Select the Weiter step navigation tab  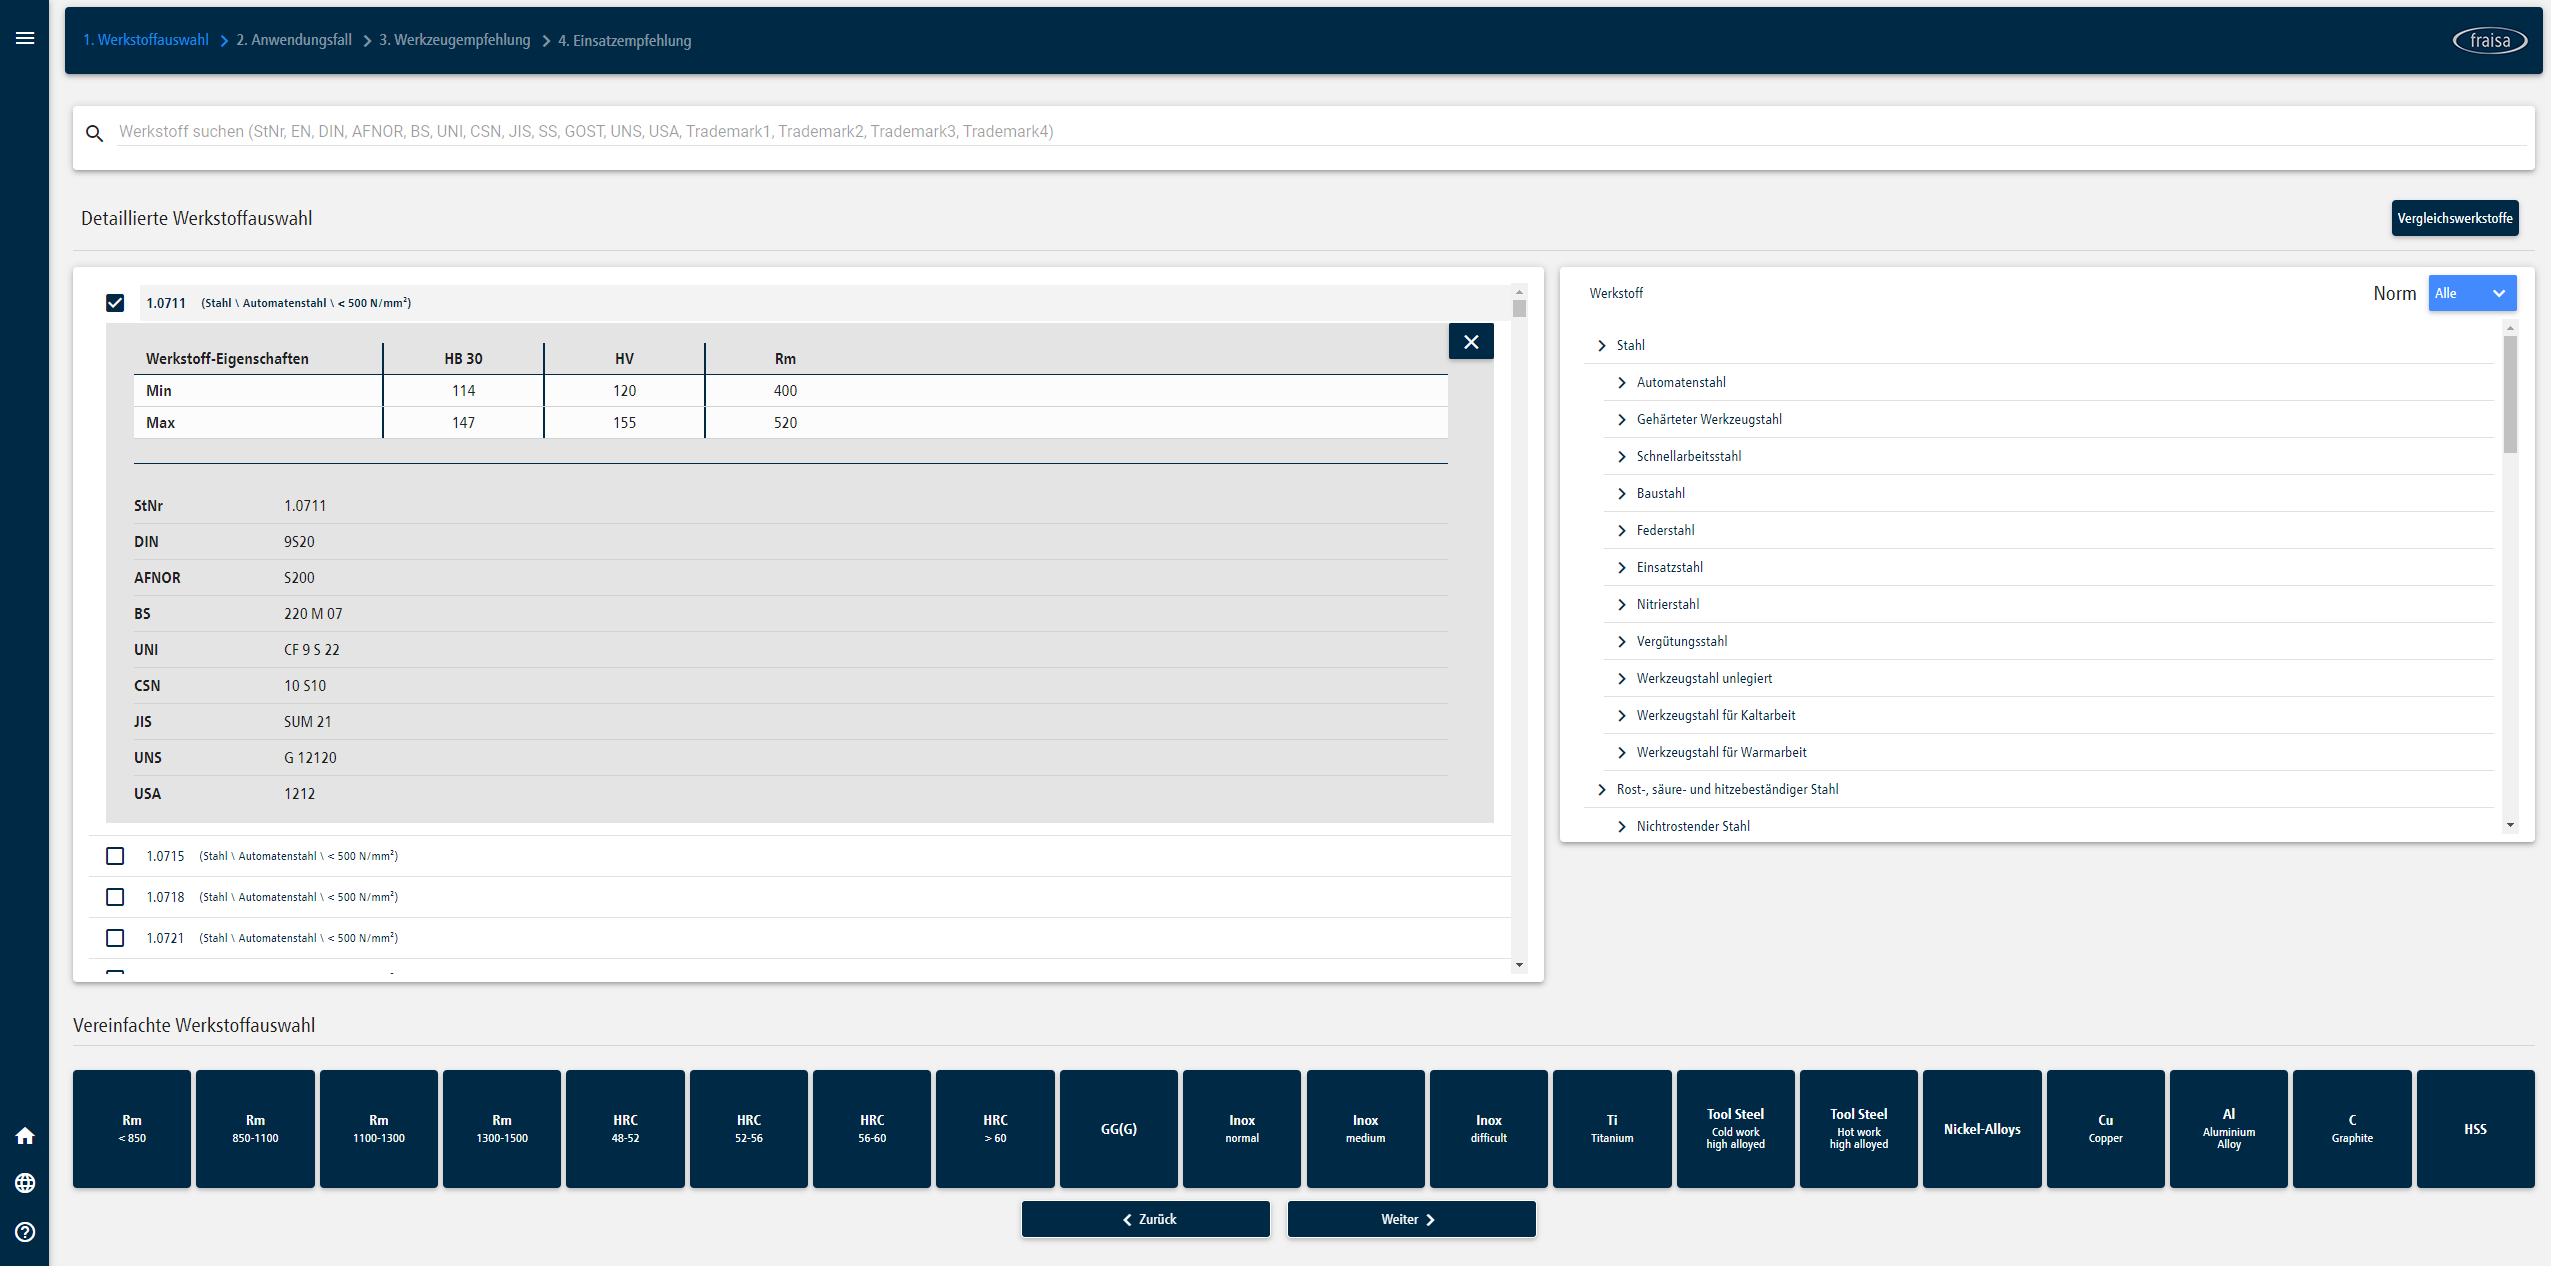(x=1407, y=1219)
